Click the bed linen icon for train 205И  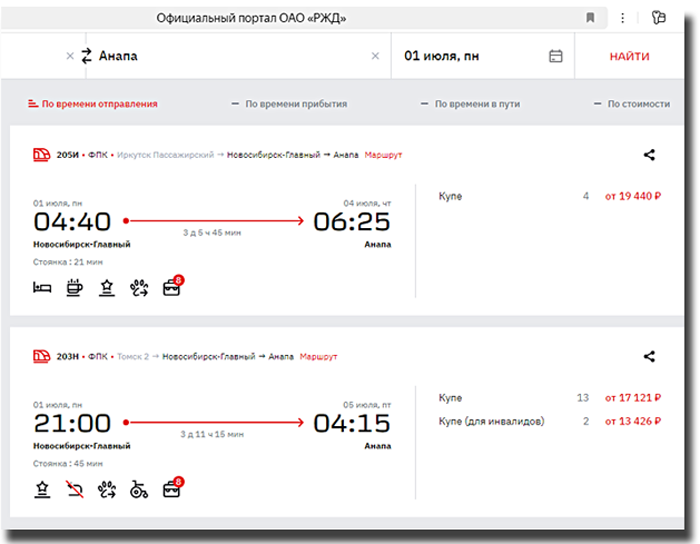pyautogui.click(x=42, y=288)
